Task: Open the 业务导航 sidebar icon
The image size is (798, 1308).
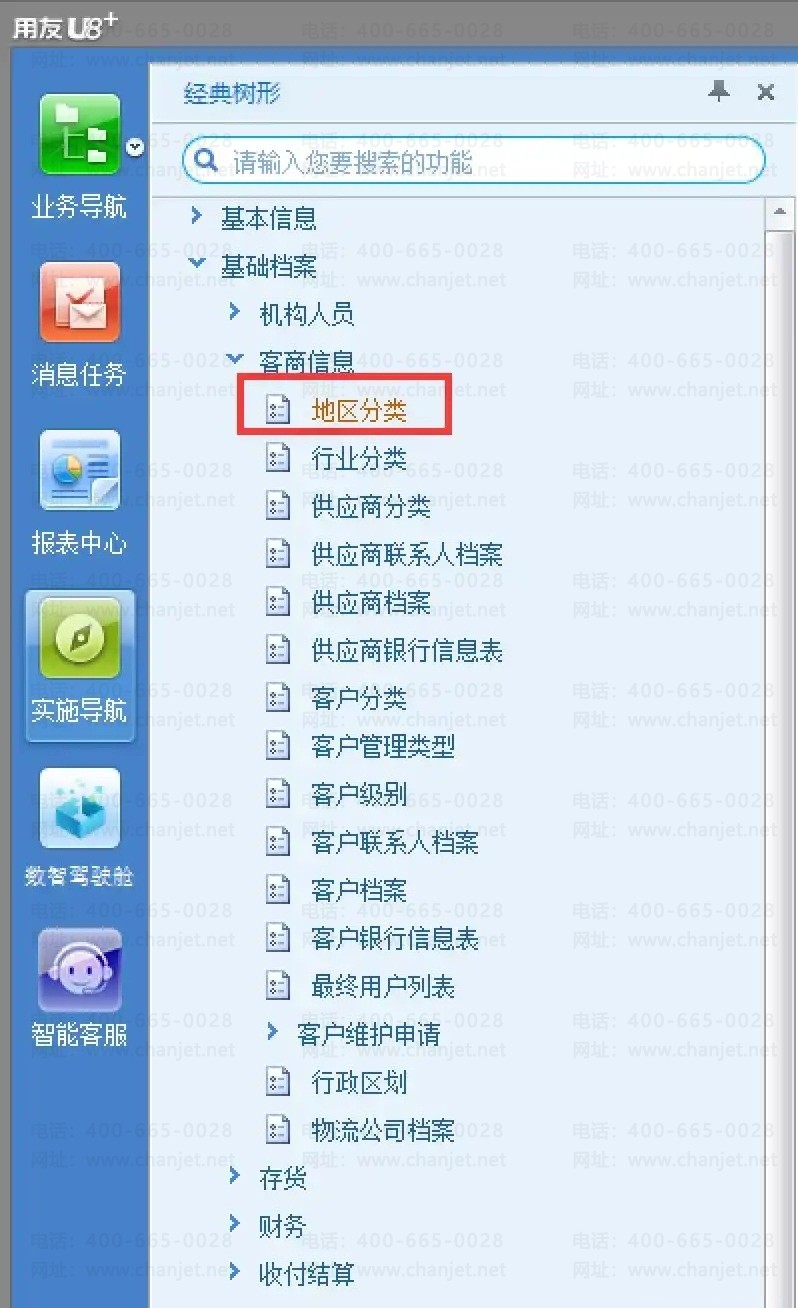Action: click(80, 134)
